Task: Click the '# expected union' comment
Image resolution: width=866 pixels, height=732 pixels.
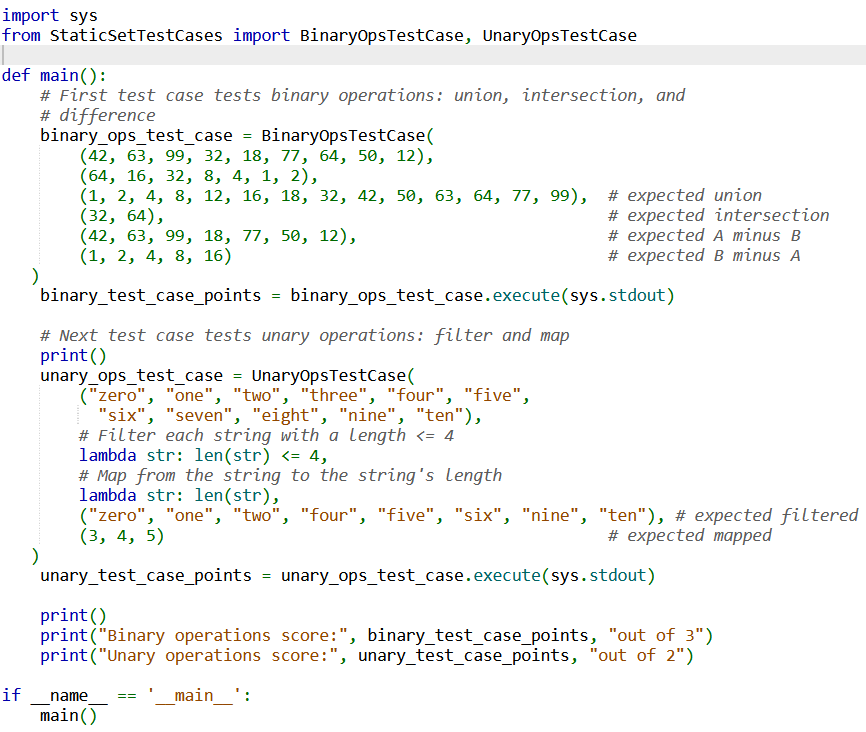Action: click(684, 195)
